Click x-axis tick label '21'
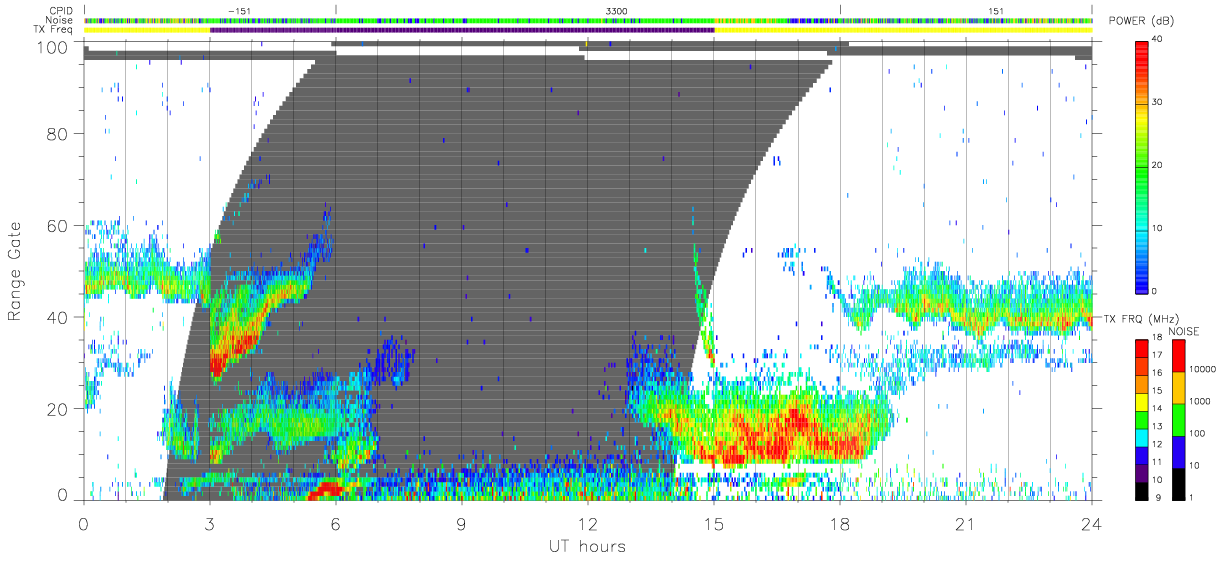This screenshot has width=1228, height=567. click(965, 523)
